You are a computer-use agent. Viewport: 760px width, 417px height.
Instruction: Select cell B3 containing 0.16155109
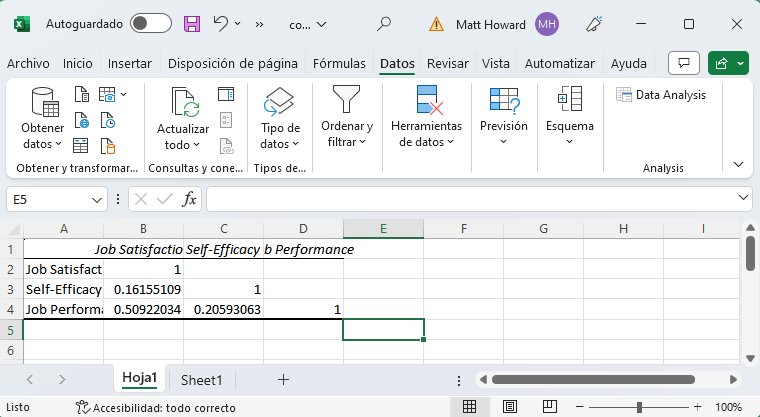[143, 289]
